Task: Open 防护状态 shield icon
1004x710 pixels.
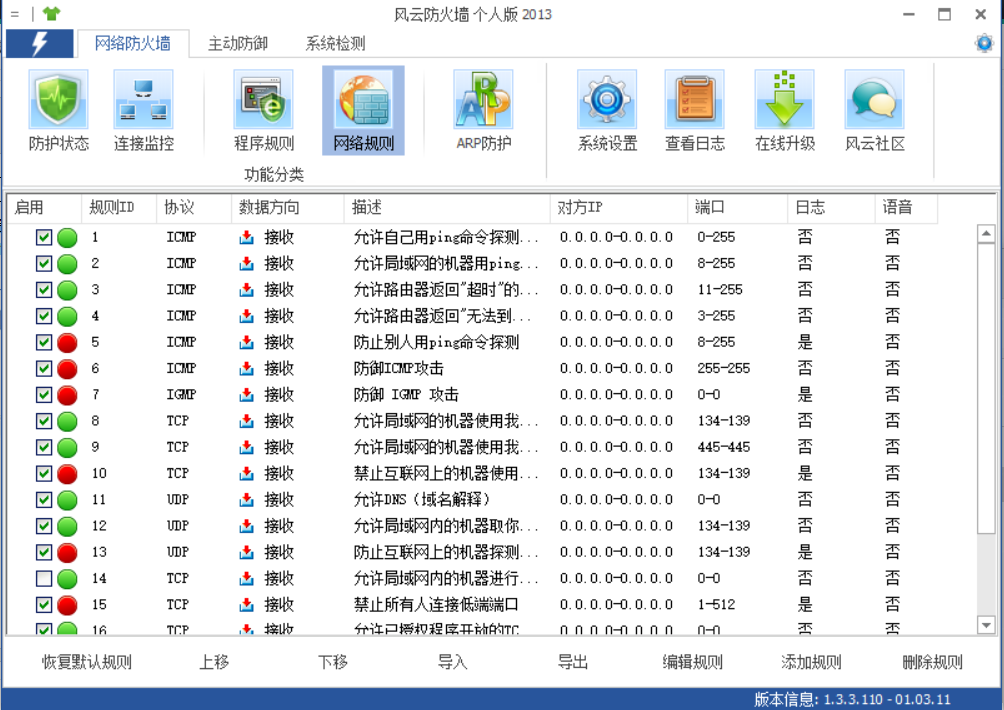Action: click(x=58, y=100)
